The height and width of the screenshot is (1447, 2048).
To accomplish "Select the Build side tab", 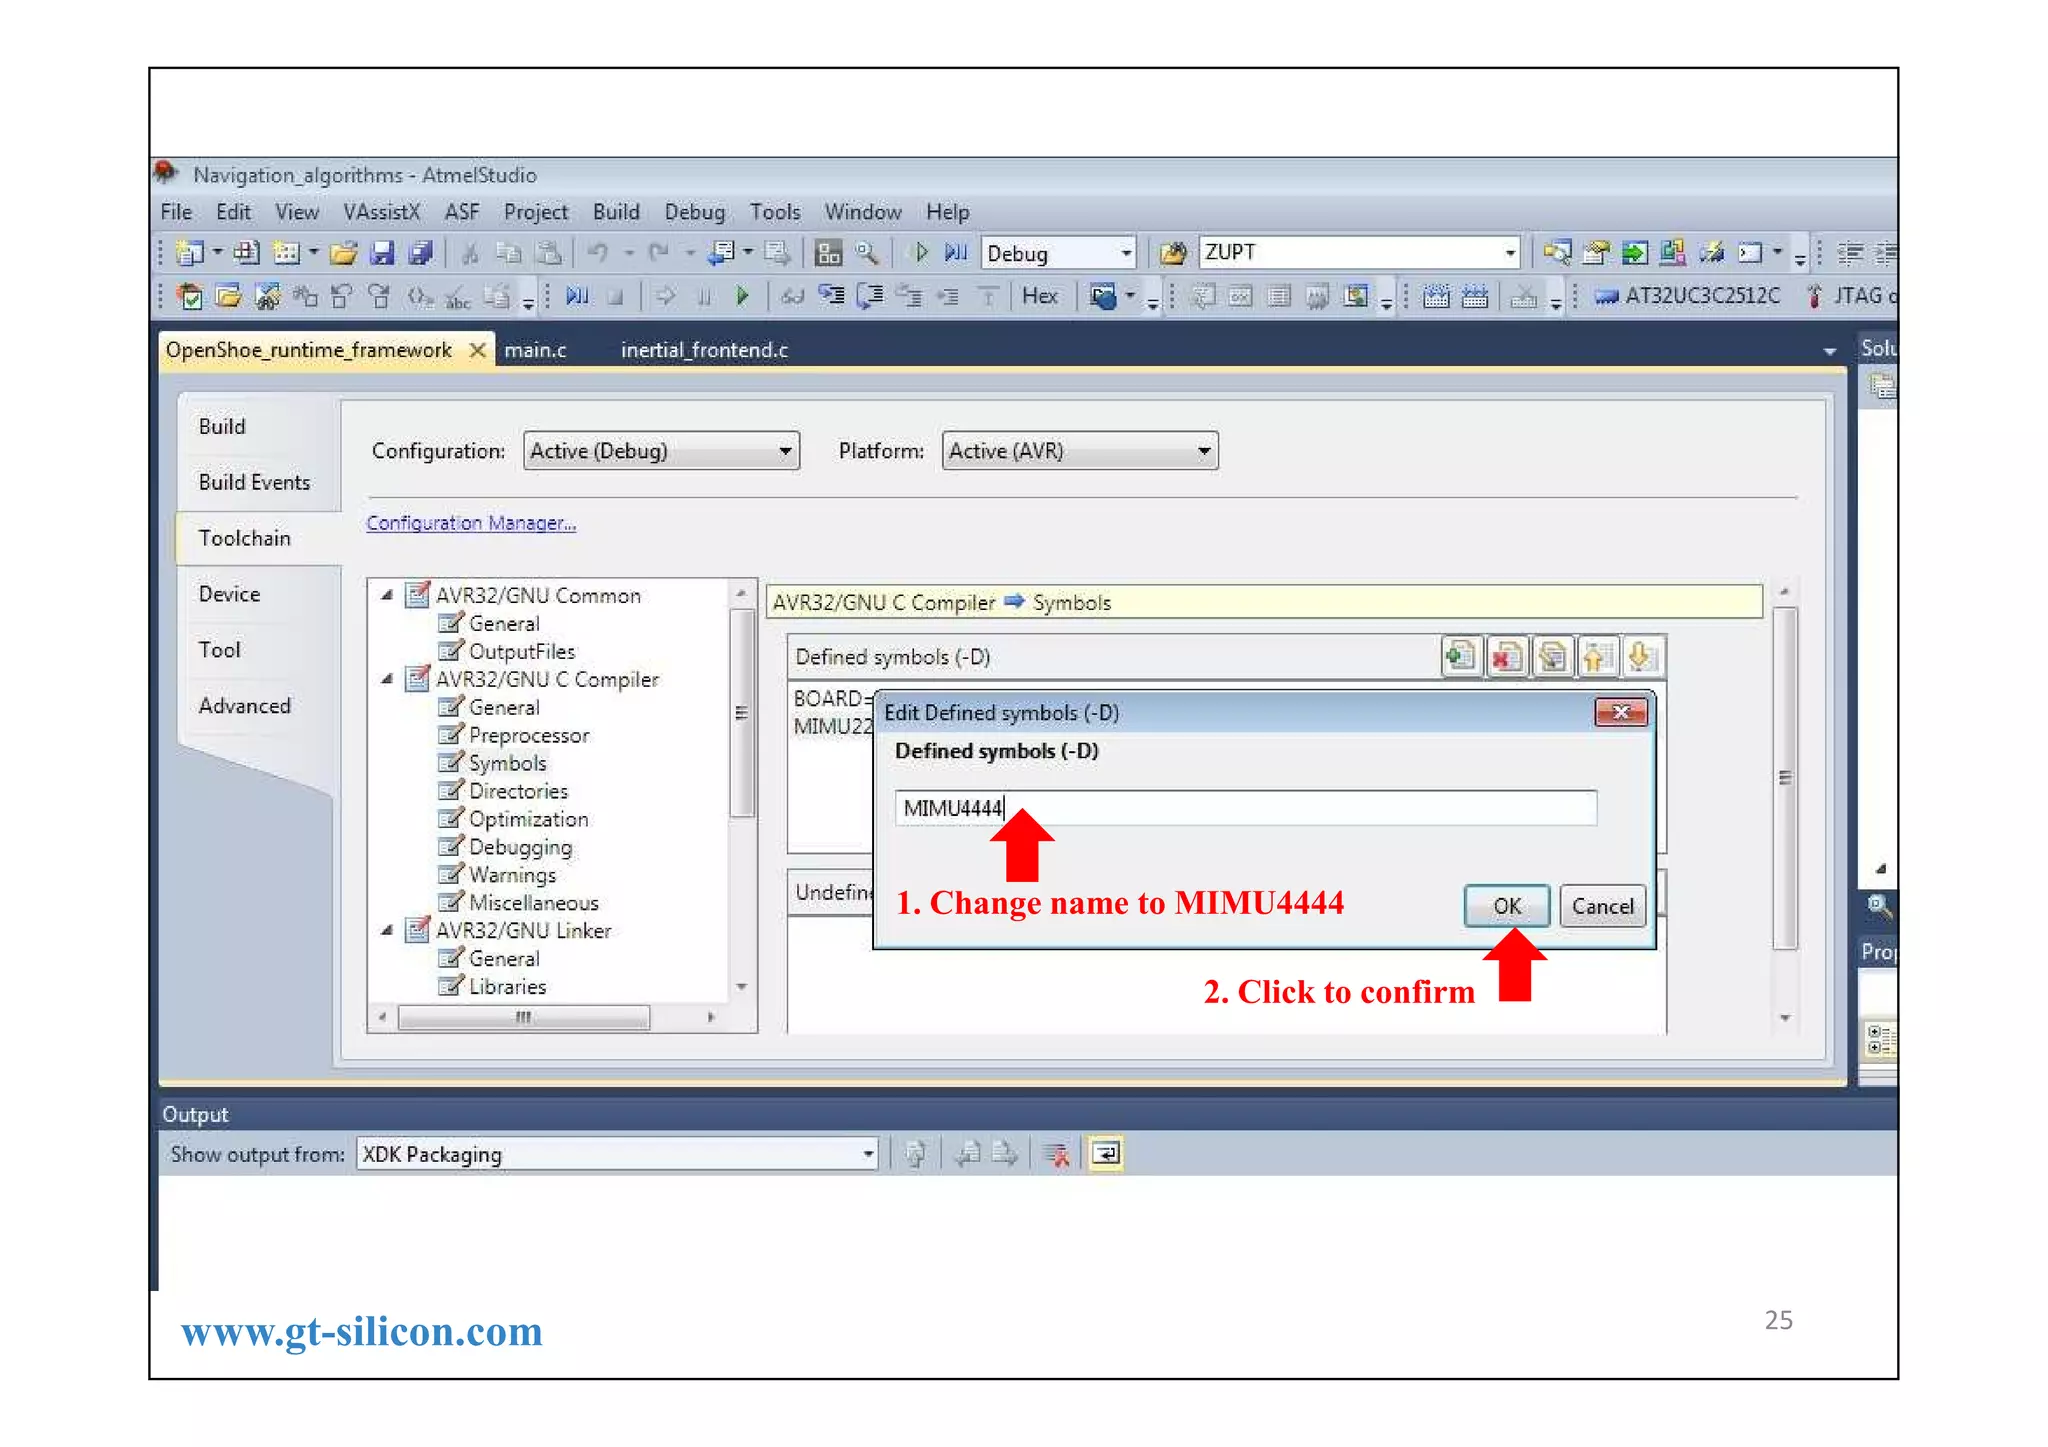I will tap(221, 426).
